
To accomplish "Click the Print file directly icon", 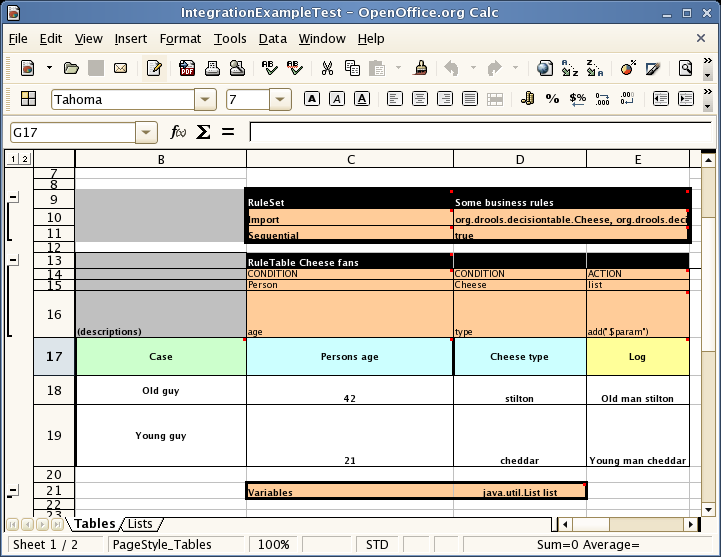I will point(213,68).
